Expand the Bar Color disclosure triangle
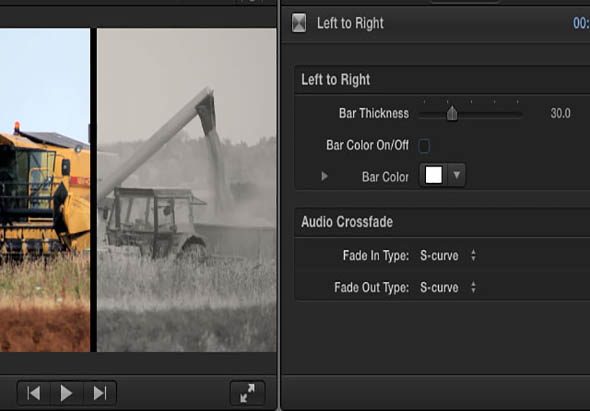This screenshot has width=590, height=411. [x=324, y=176]
